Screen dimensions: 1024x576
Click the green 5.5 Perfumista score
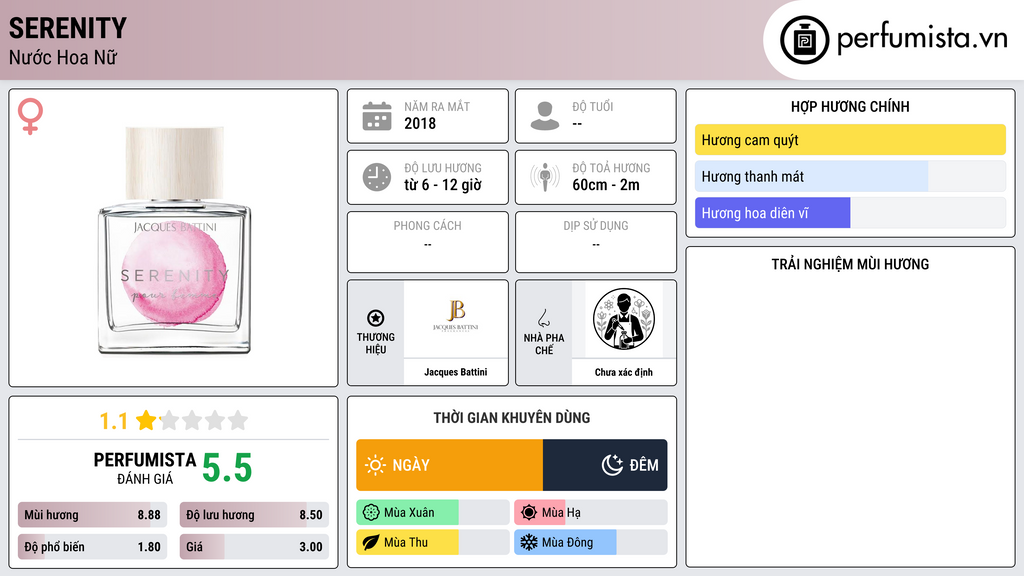pos(227,468)
